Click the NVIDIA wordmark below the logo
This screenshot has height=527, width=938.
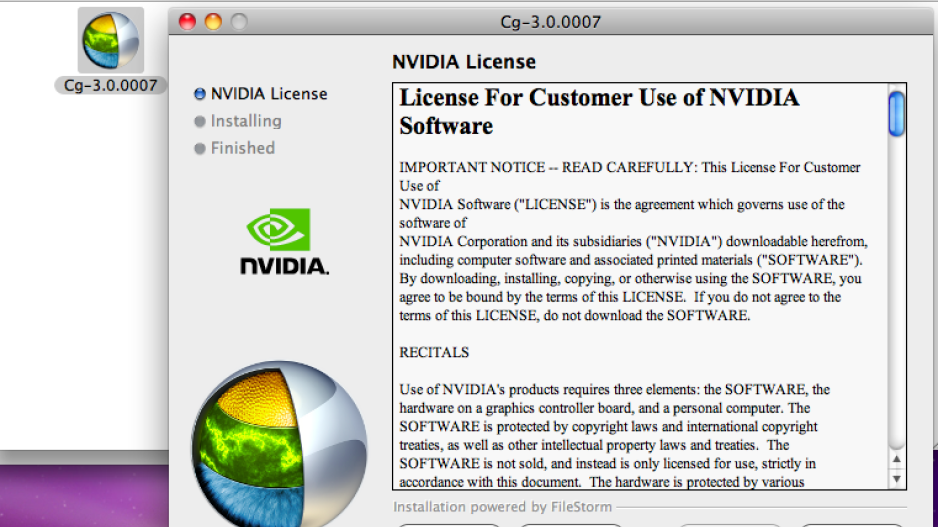click(x=284, y=266)
